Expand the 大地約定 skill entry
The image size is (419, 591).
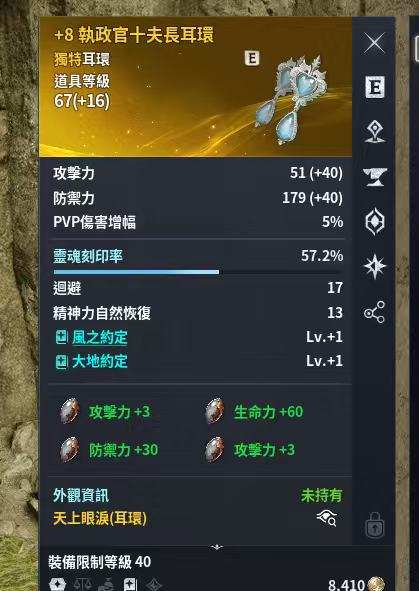pyautogui.click(x=61, y=362)
